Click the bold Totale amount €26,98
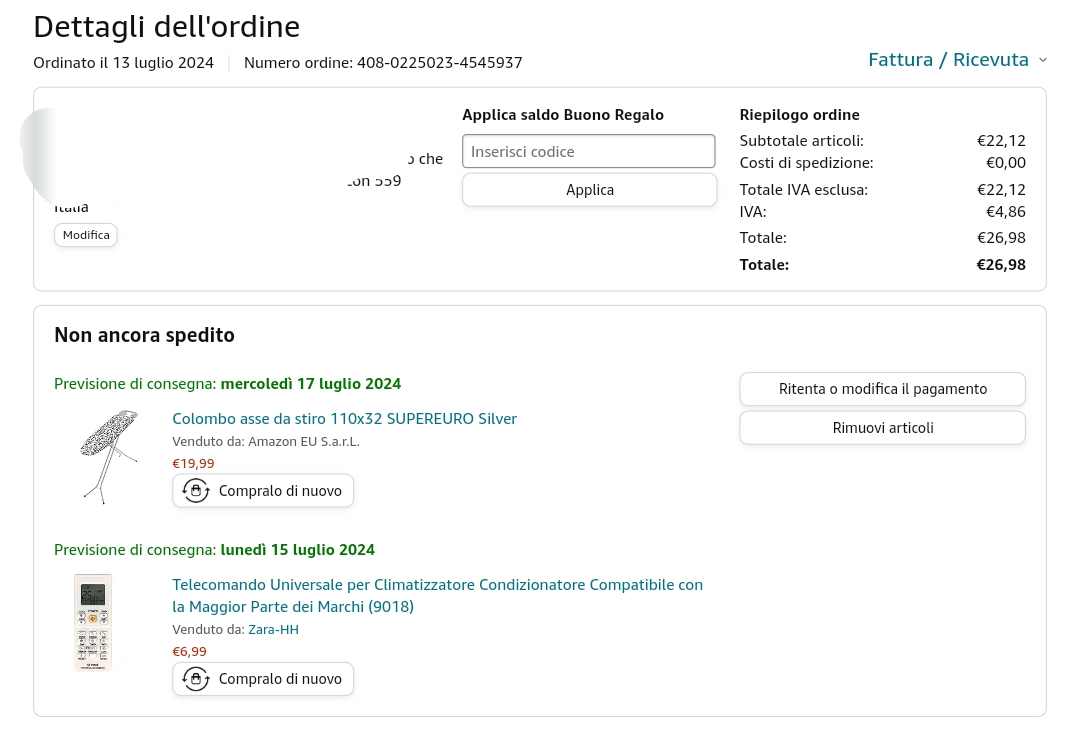Screen dimensions: 1080x742 tap(1001, 265)
